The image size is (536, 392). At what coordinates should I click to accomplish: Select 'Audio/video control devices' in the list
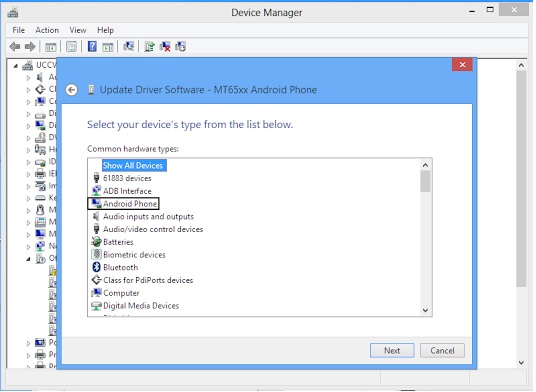click(x=153, y=229)
